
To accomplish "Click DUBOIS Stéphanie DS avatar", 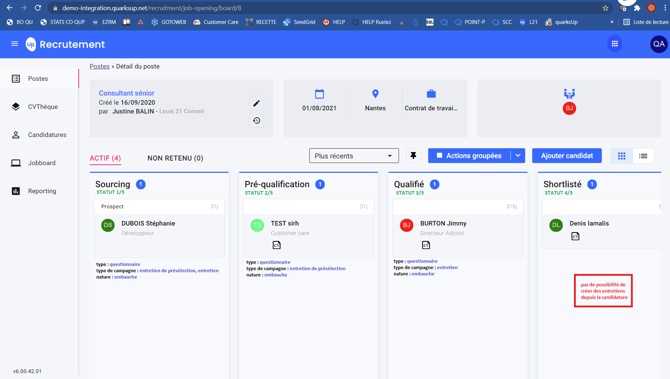I will coord(108,225).
